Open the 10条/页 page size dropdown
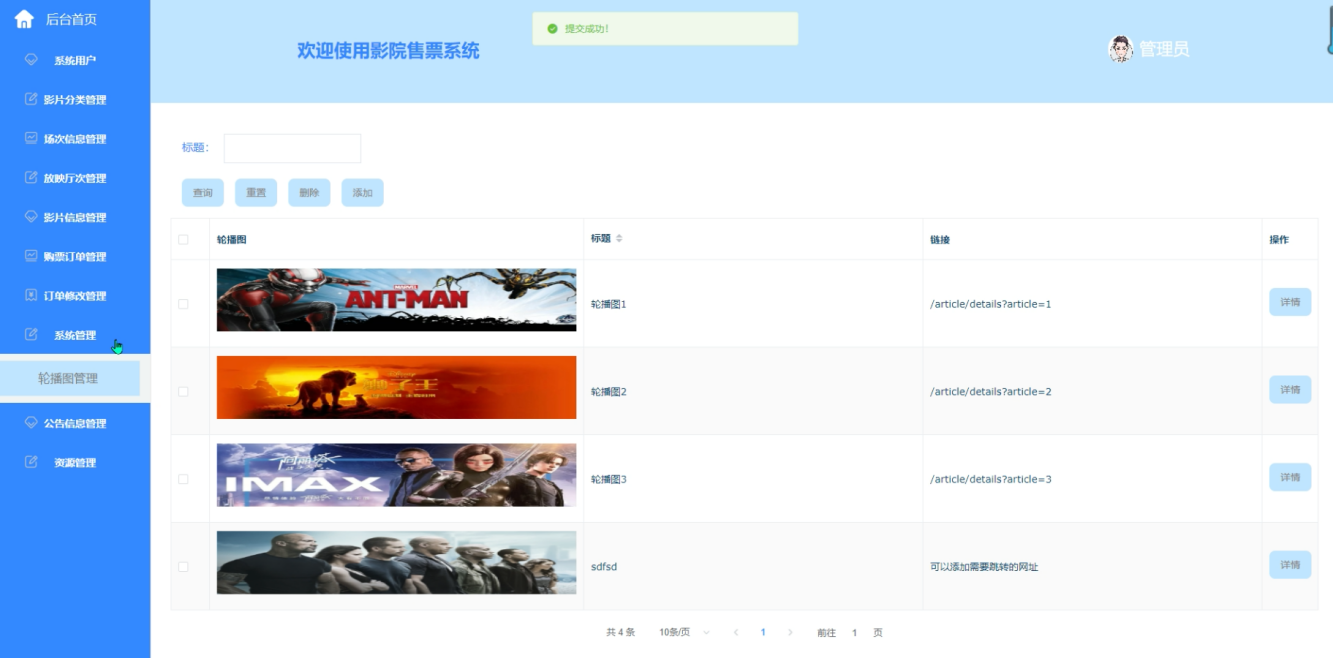Viewport: 1333px width, 658px height. (x=685, y=632)
